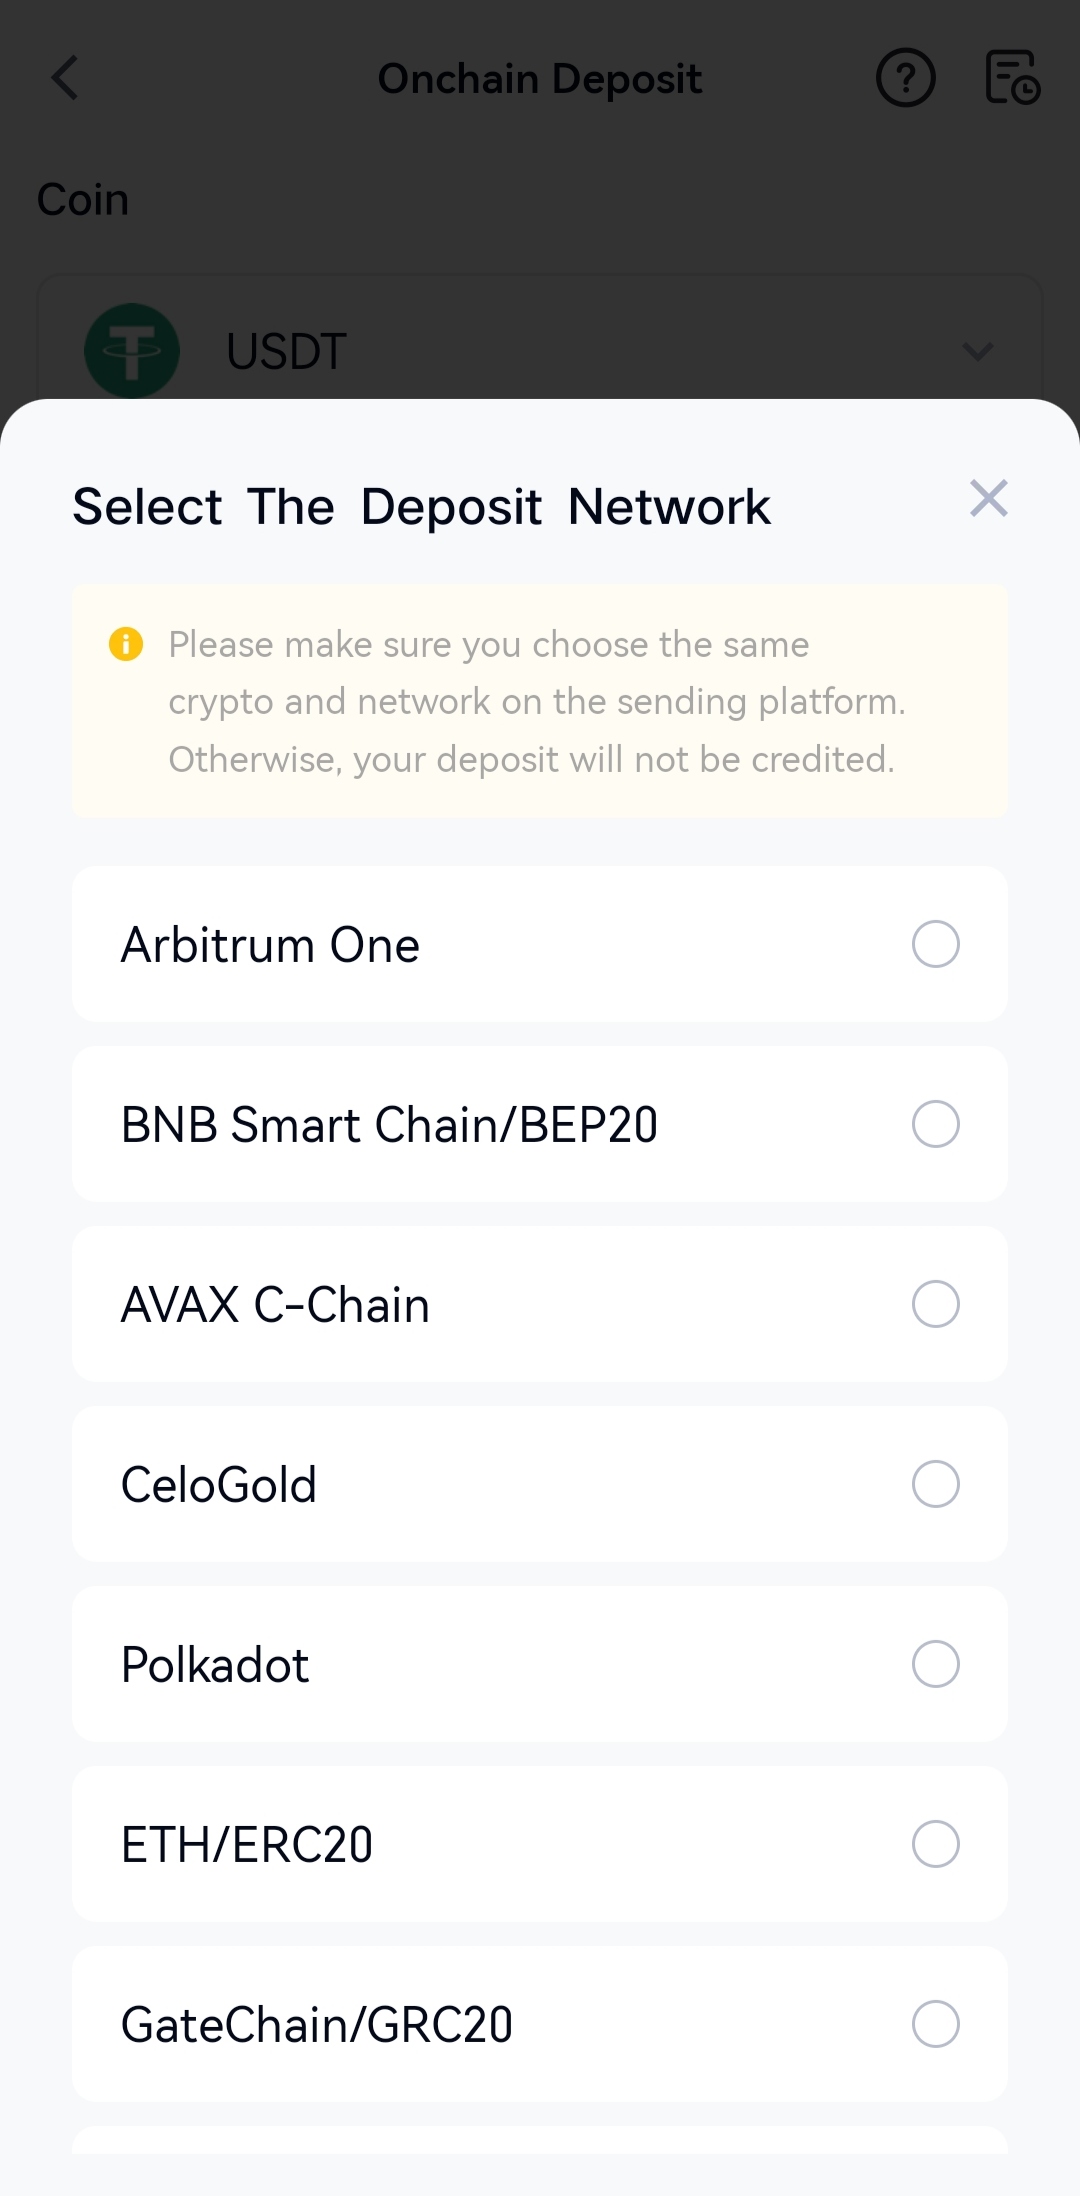Choose the Polkadot network row
Screen dimensions: 1080x2196
(x=540, y=1664)
